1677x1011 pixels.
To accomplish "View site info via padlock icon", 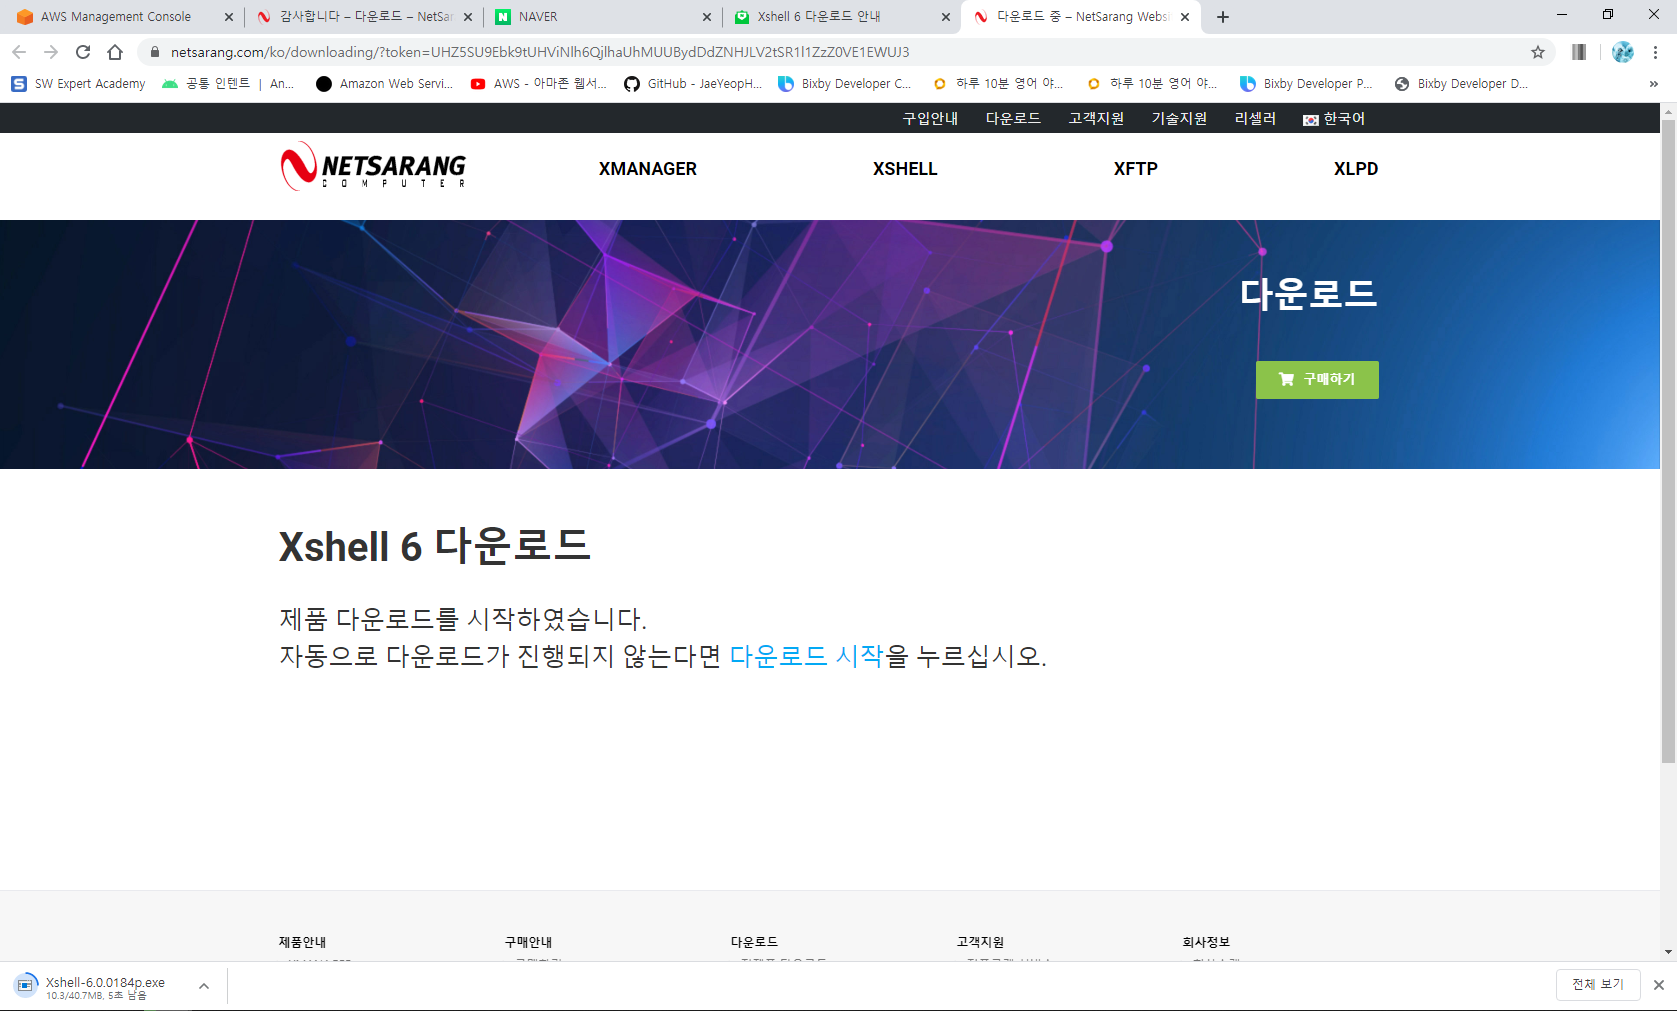I will pyautogui.click(x=154, y=52).
